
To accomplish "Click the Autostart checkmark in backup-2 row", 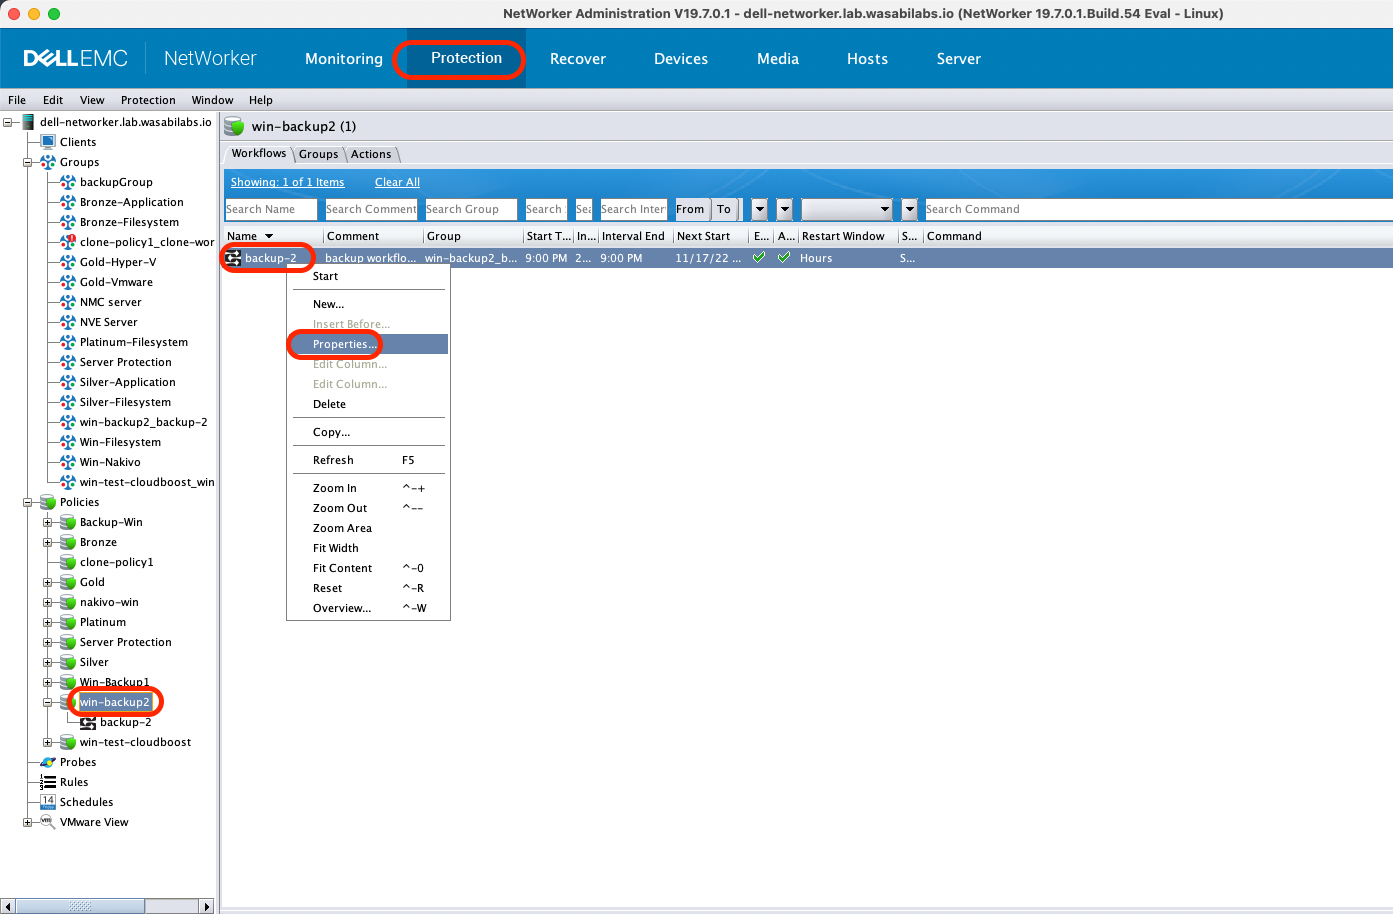I will click(784, 257).
